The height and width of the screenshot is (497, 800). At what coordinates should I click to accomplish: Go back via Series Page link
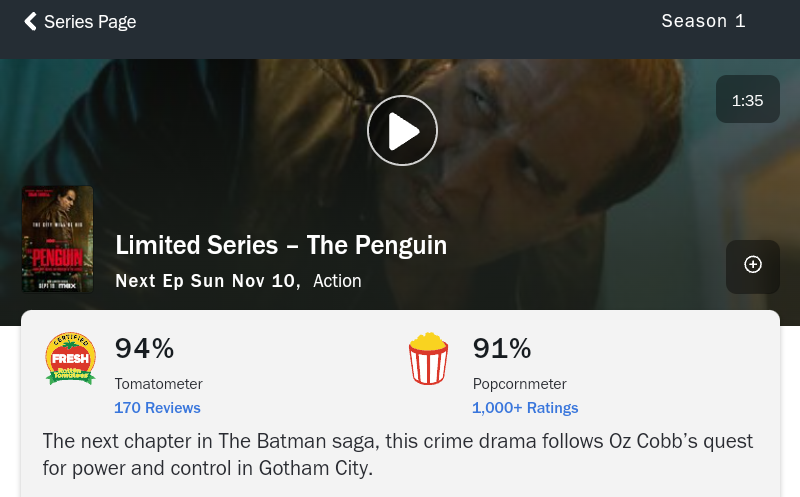click(89, 22)
